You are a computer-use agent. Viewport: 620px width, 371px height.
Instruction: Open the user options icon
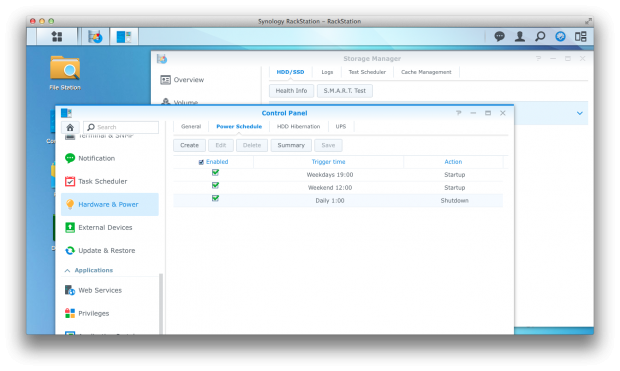click(520, 36)
